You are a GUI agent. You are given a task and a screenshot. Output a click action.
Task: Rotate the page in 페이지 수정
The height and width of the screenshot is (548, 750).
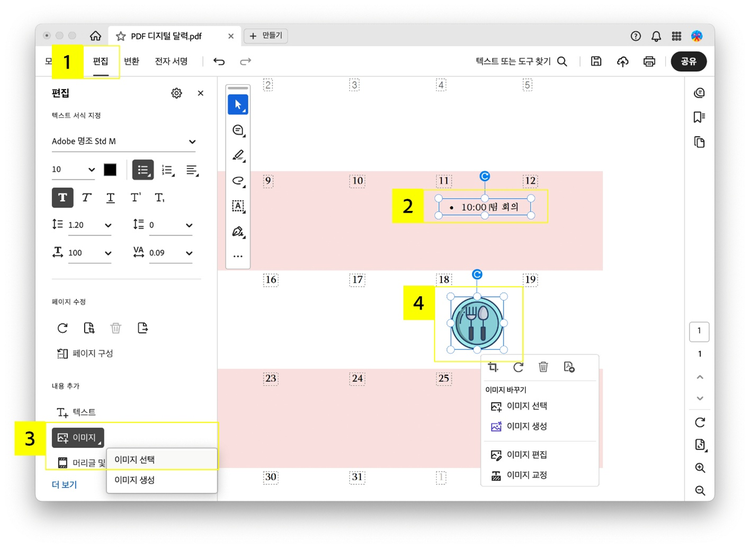(x=63, y=329)
